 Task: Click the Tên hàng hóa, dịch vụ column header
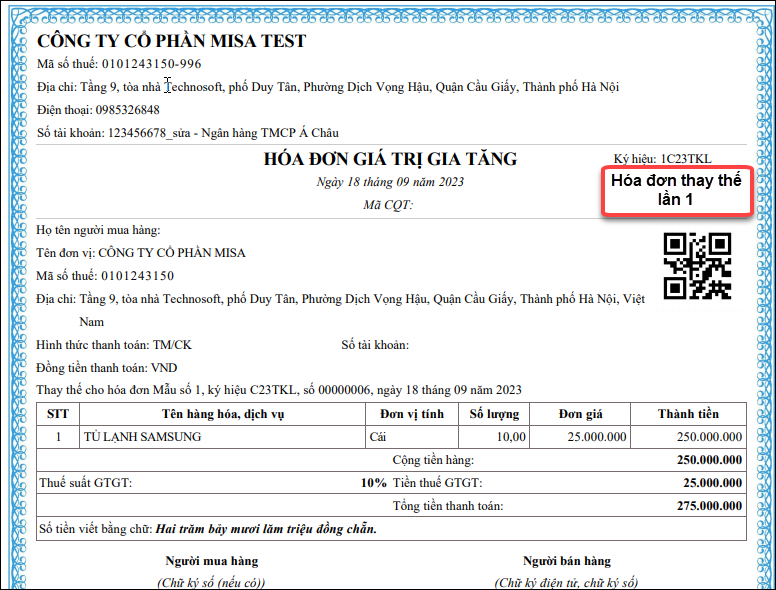[x=222, y=414]
